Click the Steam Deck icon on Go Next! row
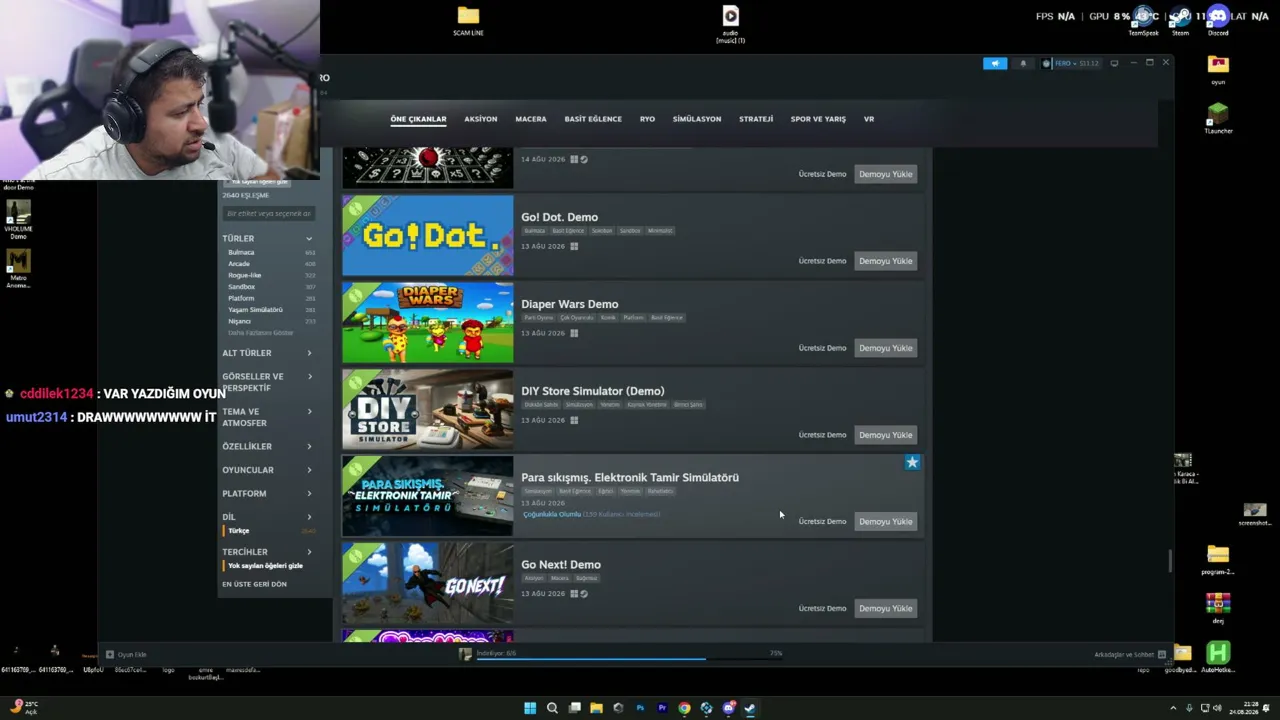The image size is (1280, 720). (x=584, y=594)
